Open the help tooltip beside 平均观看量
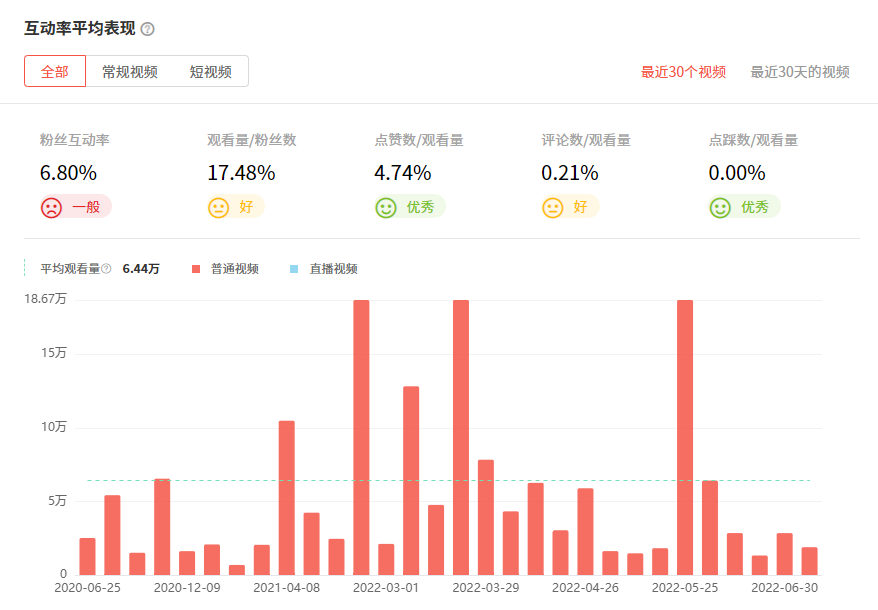The height and width of the screenshot is (610, 878). coord(107,269)
